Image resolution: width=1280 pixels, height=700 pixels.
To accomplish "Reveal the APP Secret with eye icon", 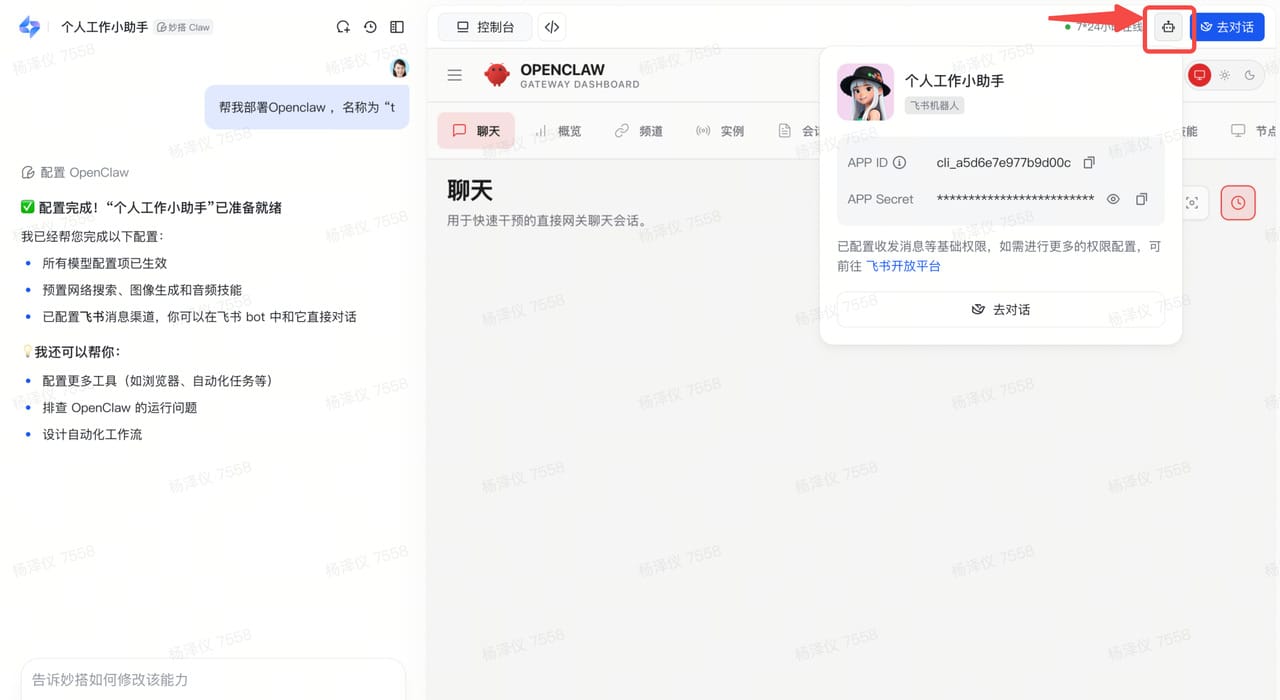I will point(1113,199).
